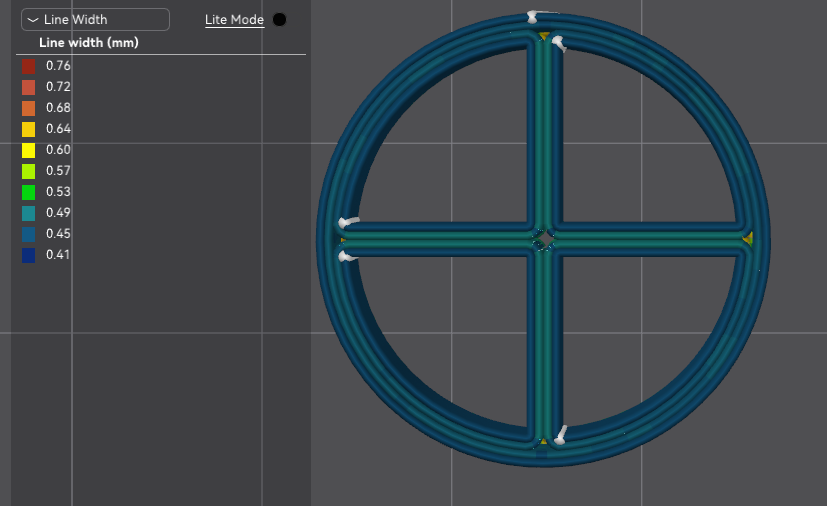Select the 0.45 blue color swatch
This screenshot has height=506, width=827.
pyautogui.click(x=28, y=234)
